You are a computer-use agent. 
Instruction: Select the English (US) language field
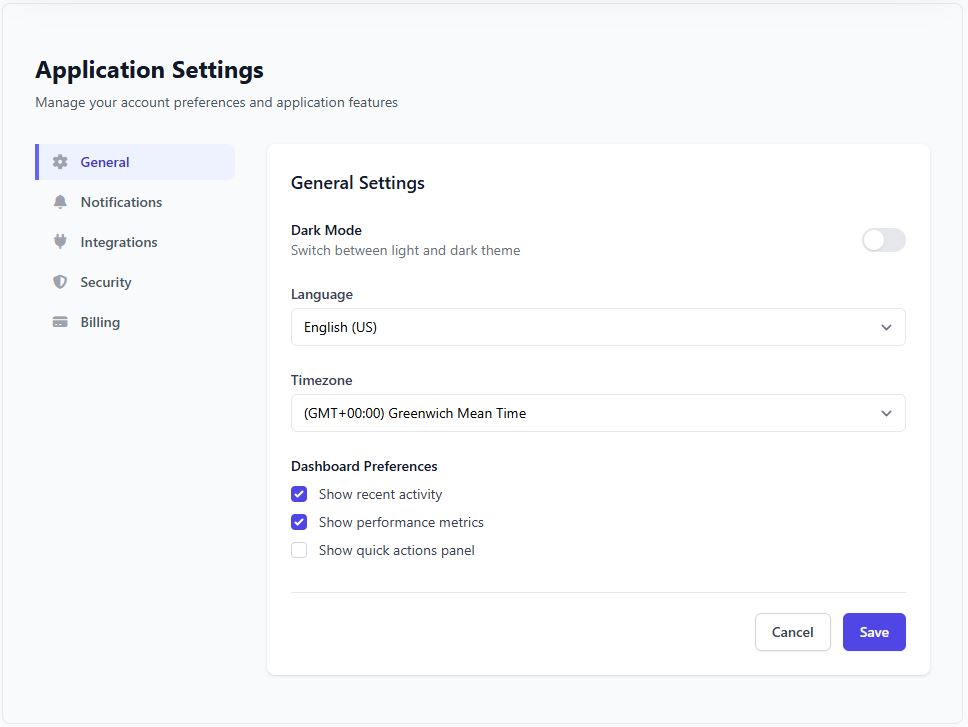pos(597,326)
